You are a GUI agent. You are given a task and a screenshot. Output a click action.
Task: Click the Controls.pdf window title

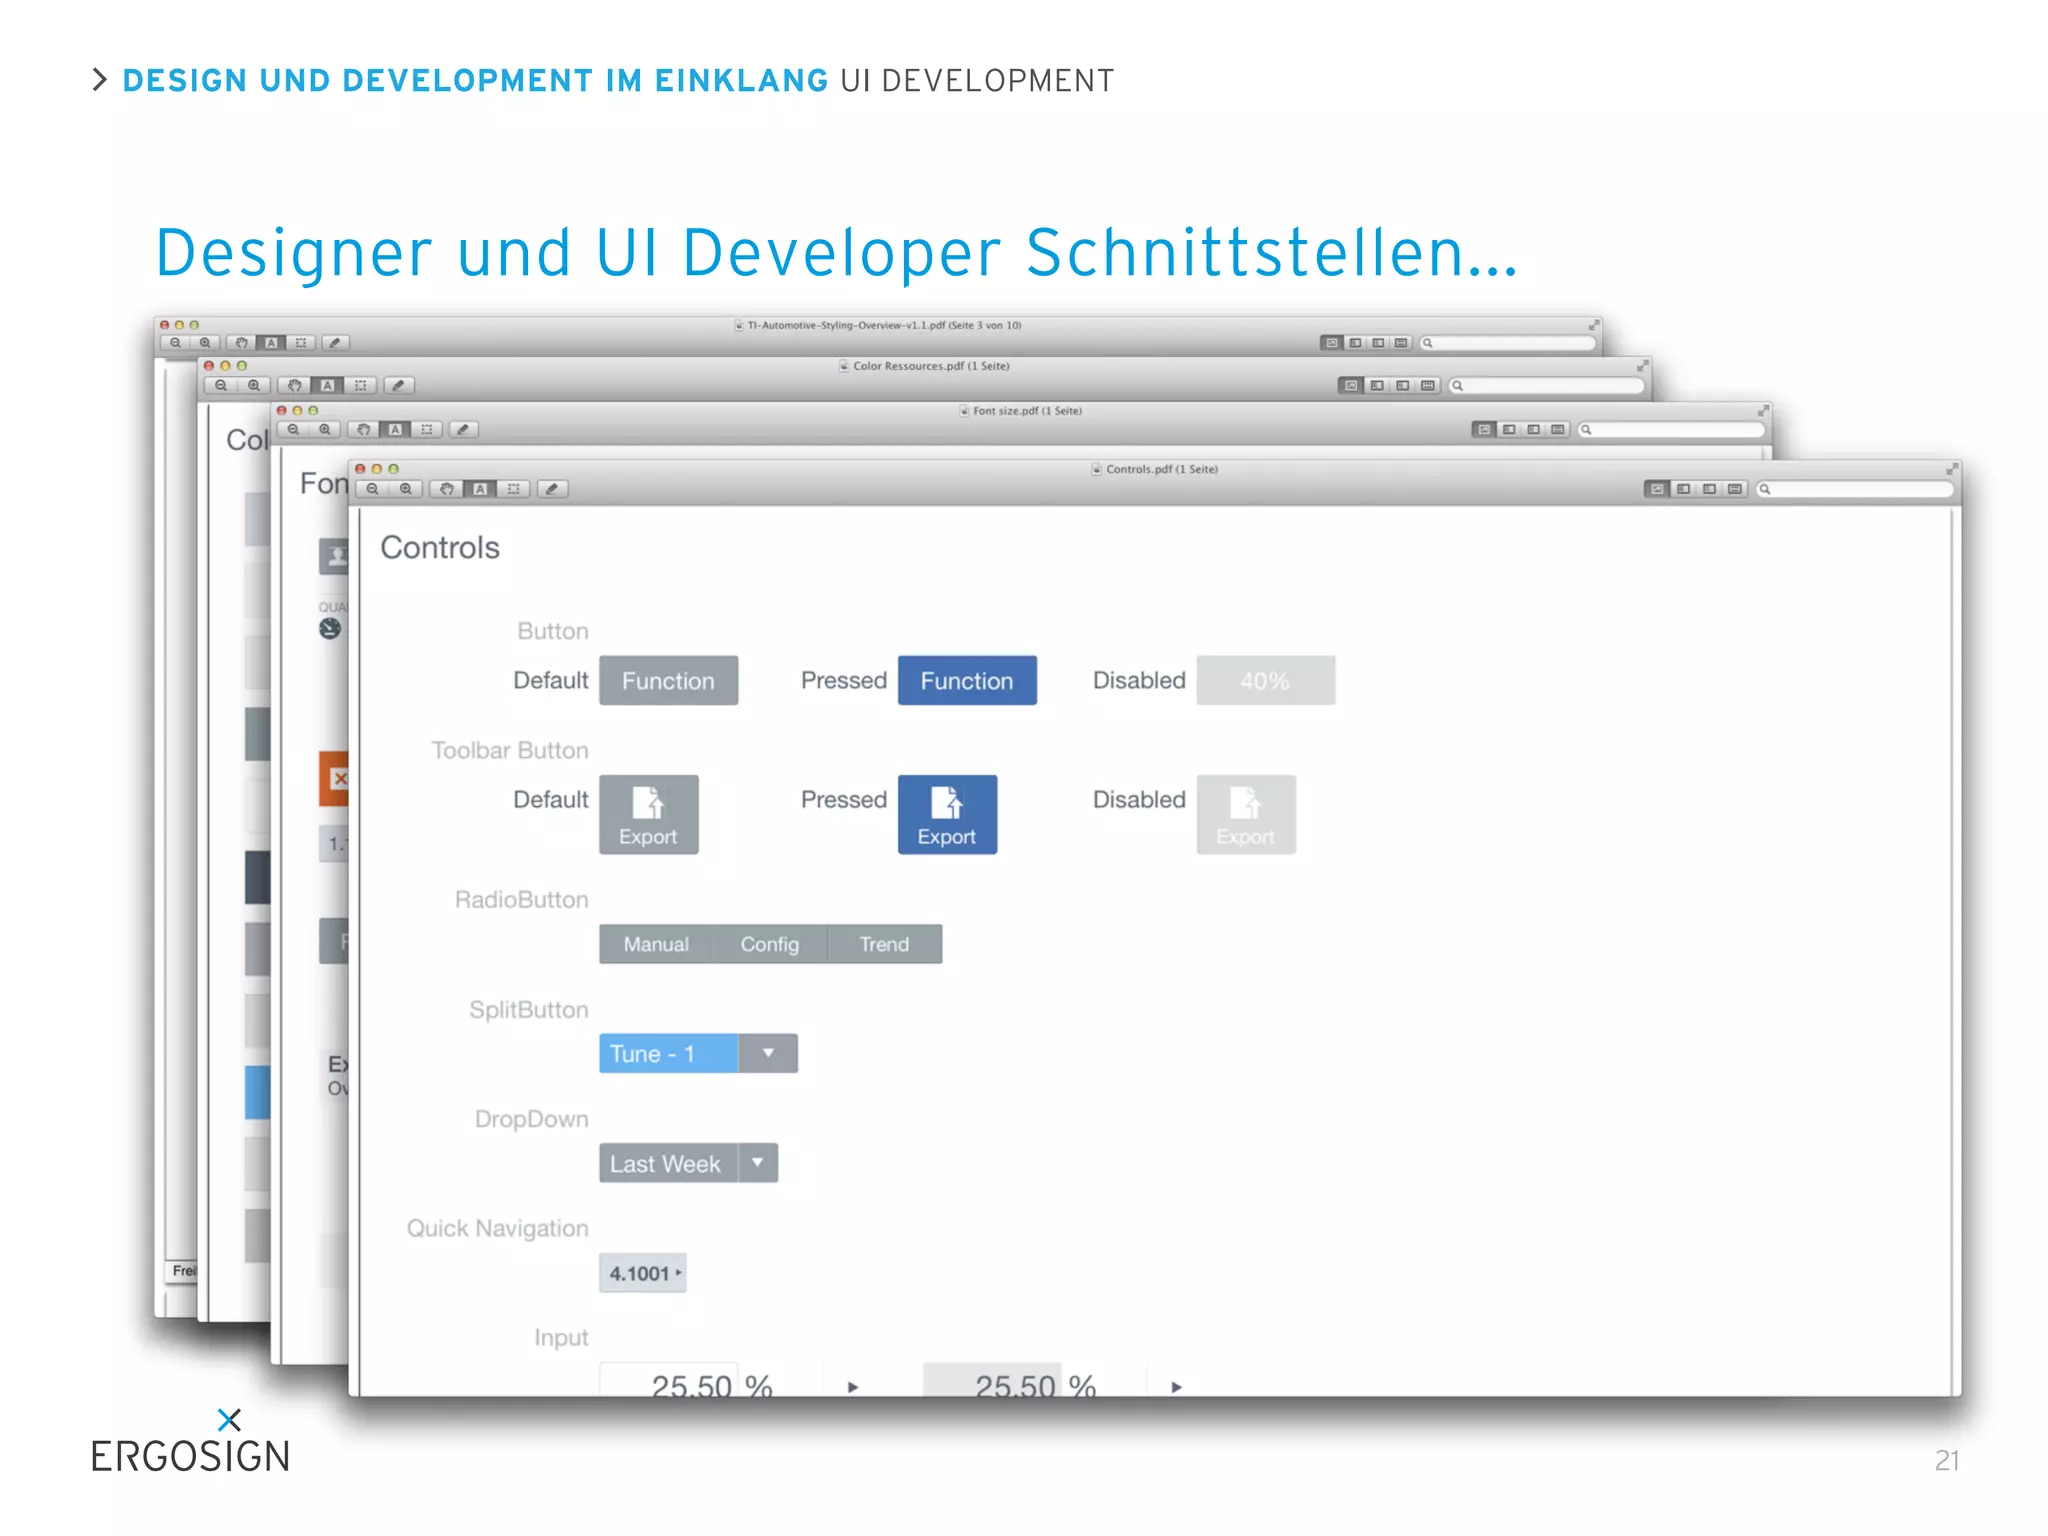[1161, 469]
